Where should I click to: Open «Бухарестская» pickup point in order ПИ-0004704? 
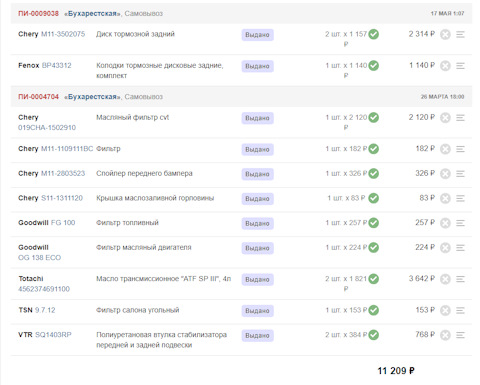(x=92, y=97)
